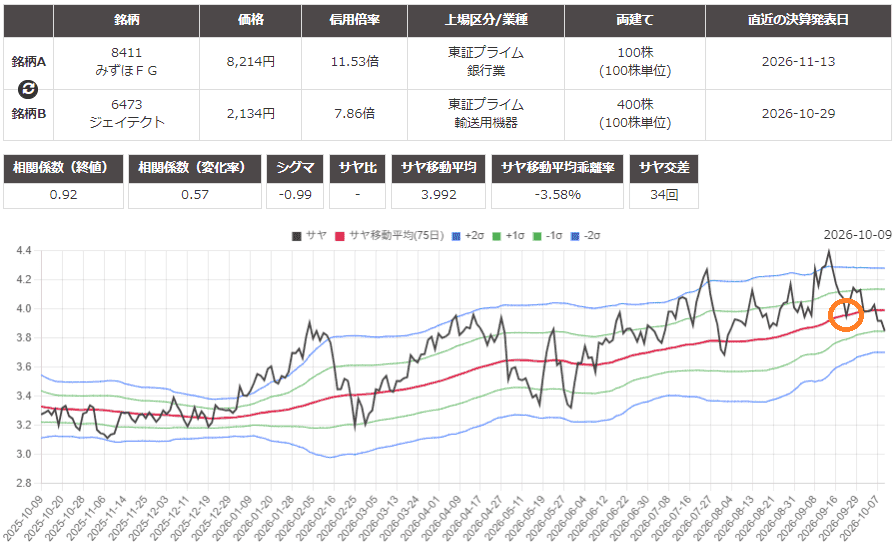Click the 2.8 y-axis label
This screenshot has height=546, width=894.
24,483
